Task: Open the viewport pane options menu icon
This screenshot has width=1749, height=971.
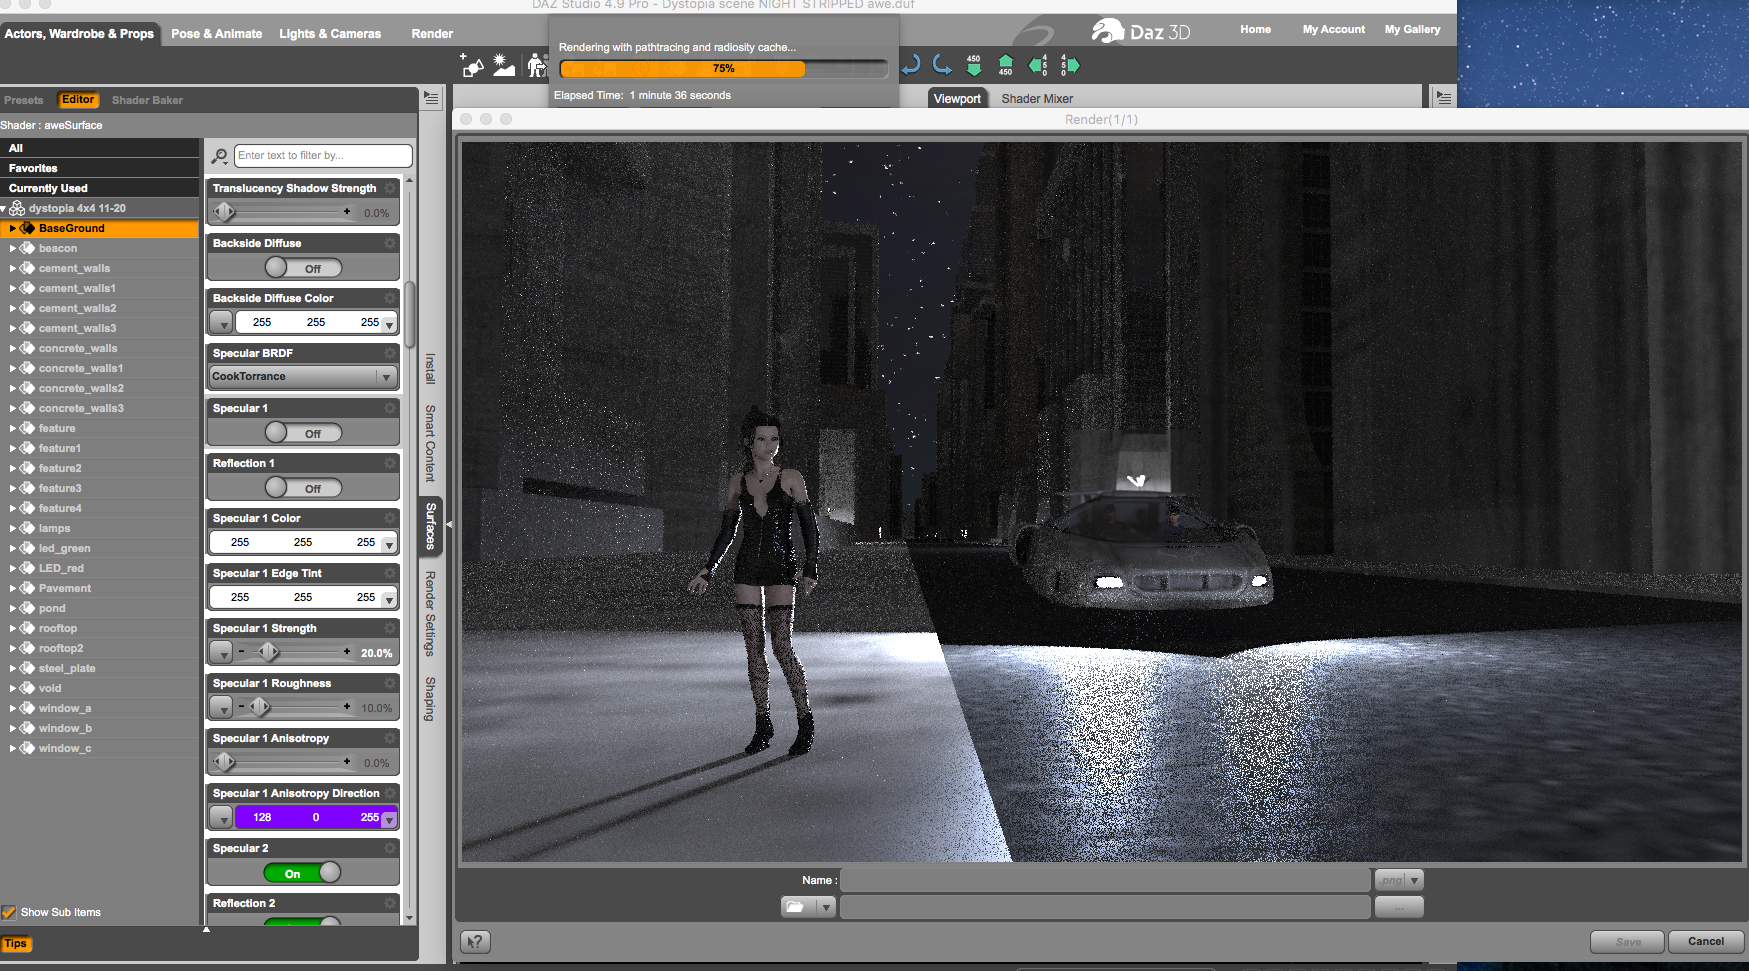Action: coord(1443,97)
